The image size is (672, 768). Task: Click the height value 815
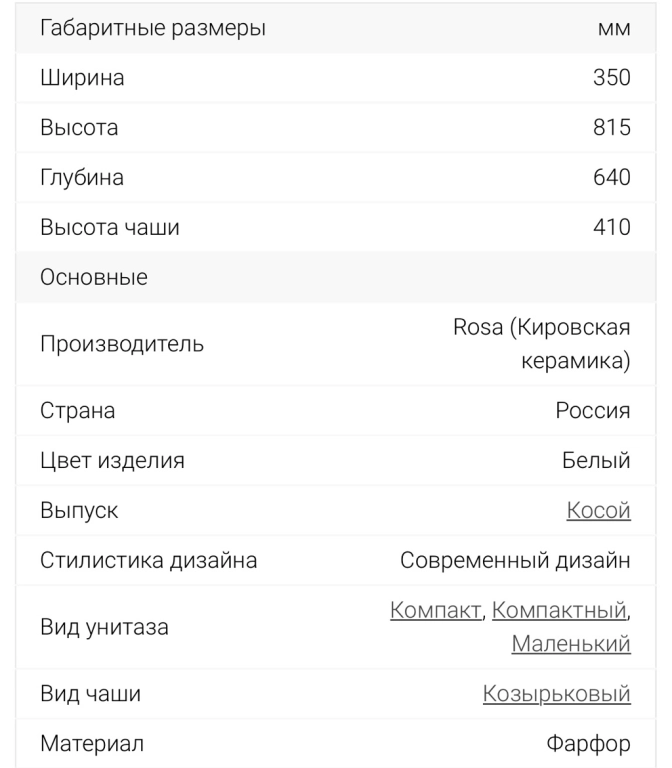(x=611, y=128)
